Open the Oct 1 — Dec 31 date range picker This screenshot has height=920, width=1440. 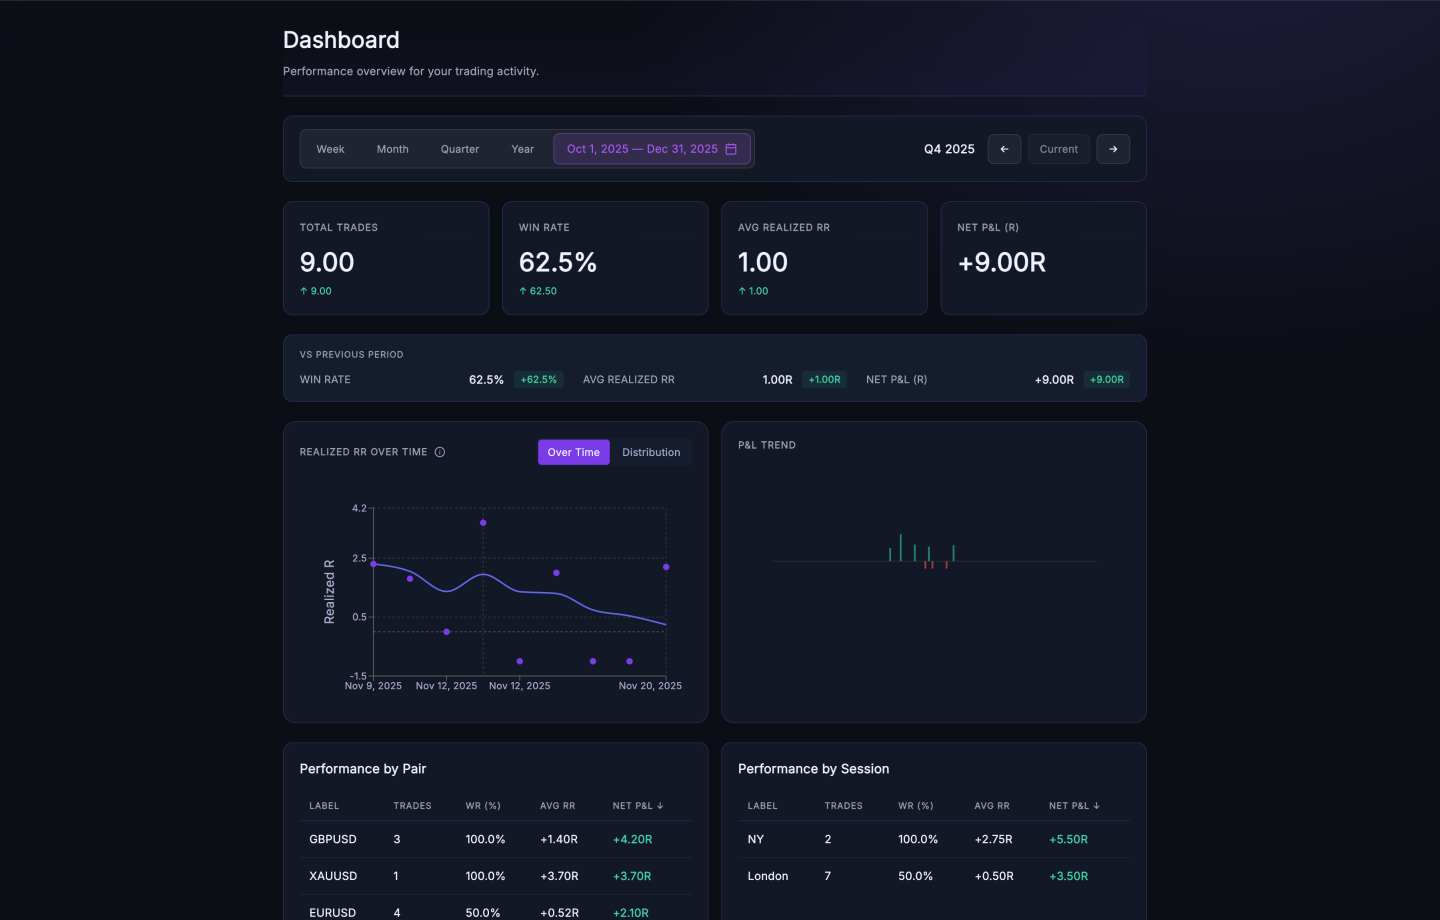[642, 148]
